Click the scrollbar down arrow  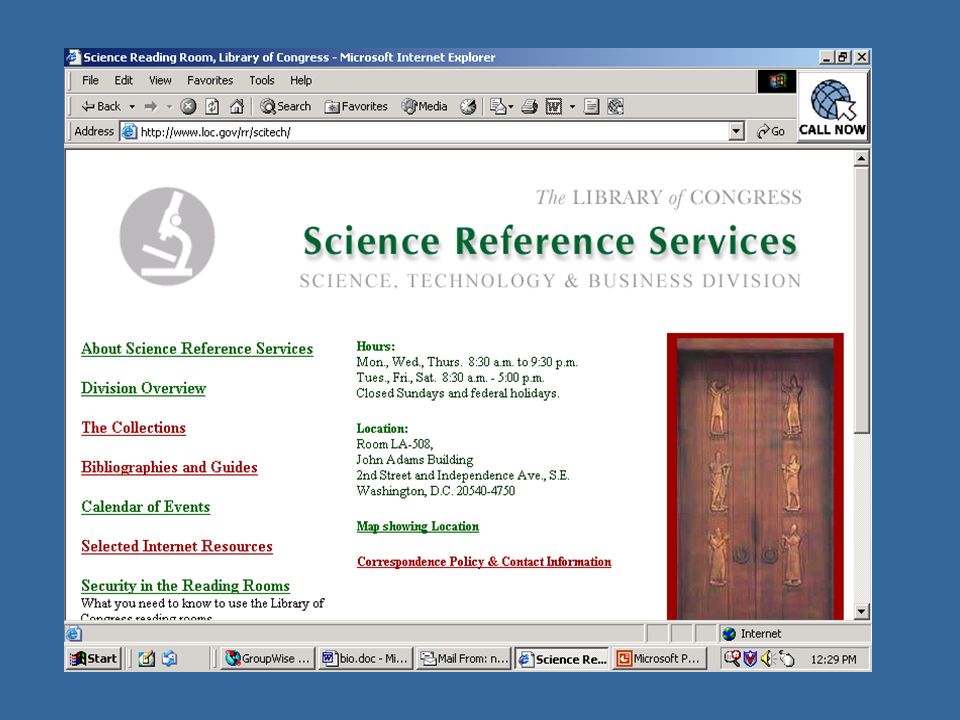861,611
